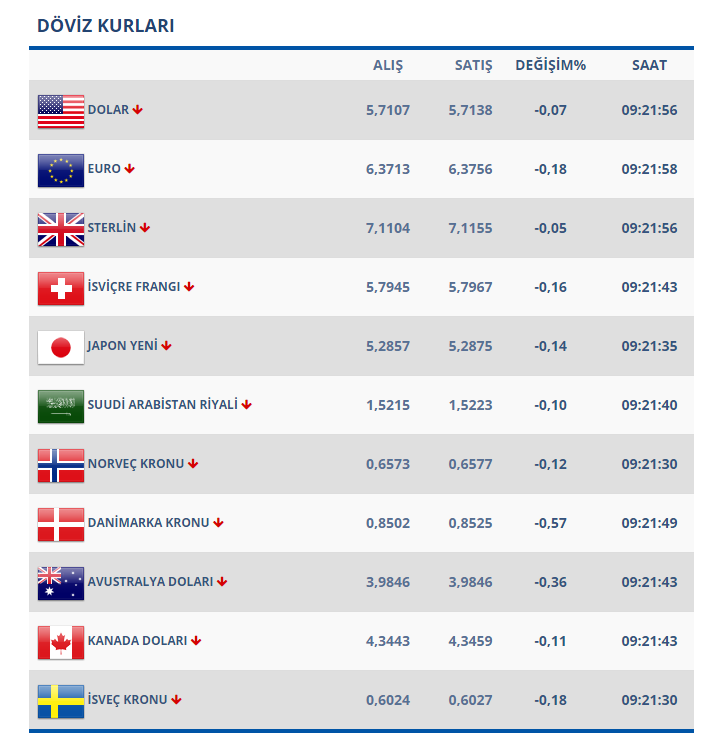Screen dimensions: 701x733
Task: Click the Saudi Arabia flag icon
Action: click(x=60, y=406)
